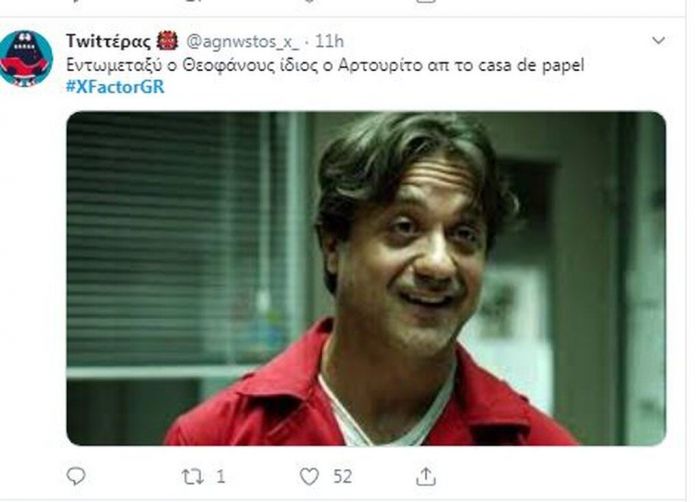This screenshot has height=502, width=700.
Task: Click the Twittέρας display name
Action: 108,42
